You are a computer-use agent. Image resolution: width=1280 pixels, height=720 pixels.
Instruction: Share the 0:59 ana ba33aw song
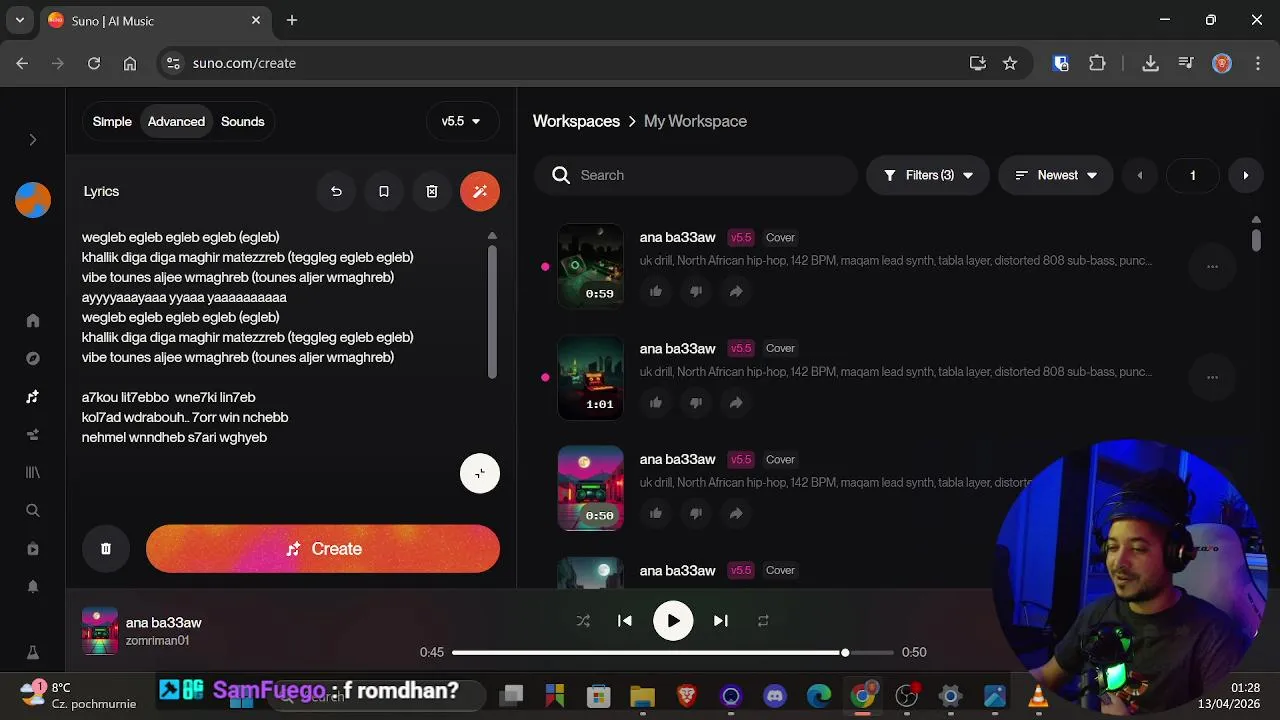(x=736, y=292)
